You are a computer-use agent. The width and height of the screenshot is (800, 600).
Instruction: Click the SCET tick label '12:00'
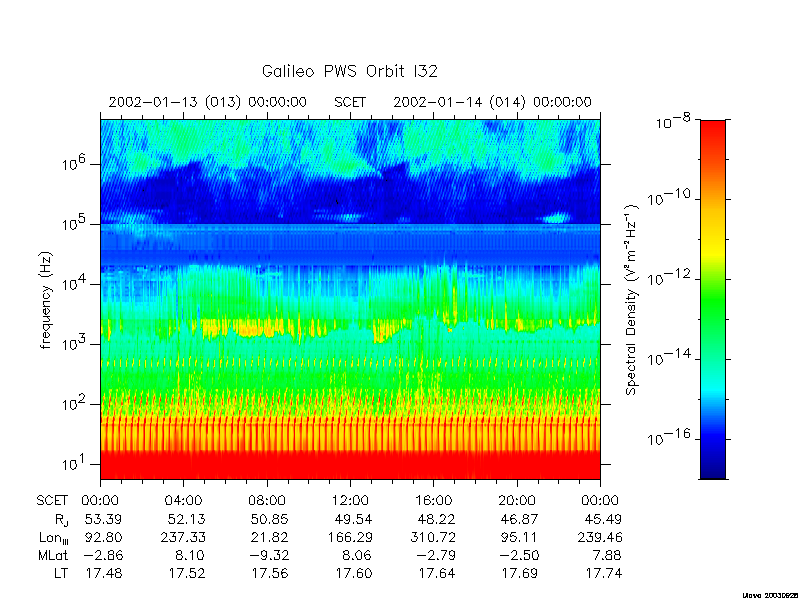[350, 501]
